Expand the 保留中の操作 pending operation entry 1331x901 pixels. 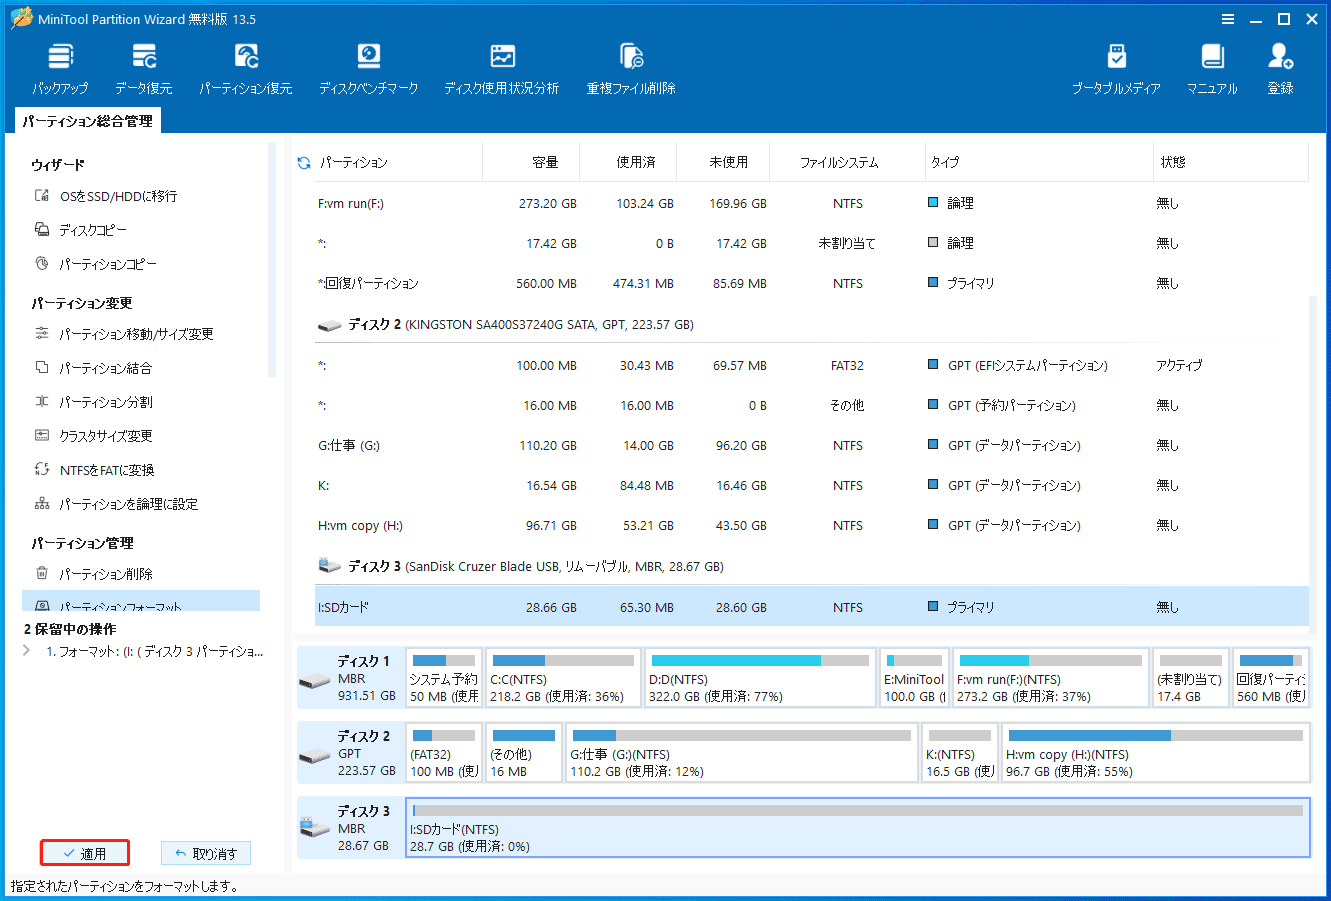25,651
